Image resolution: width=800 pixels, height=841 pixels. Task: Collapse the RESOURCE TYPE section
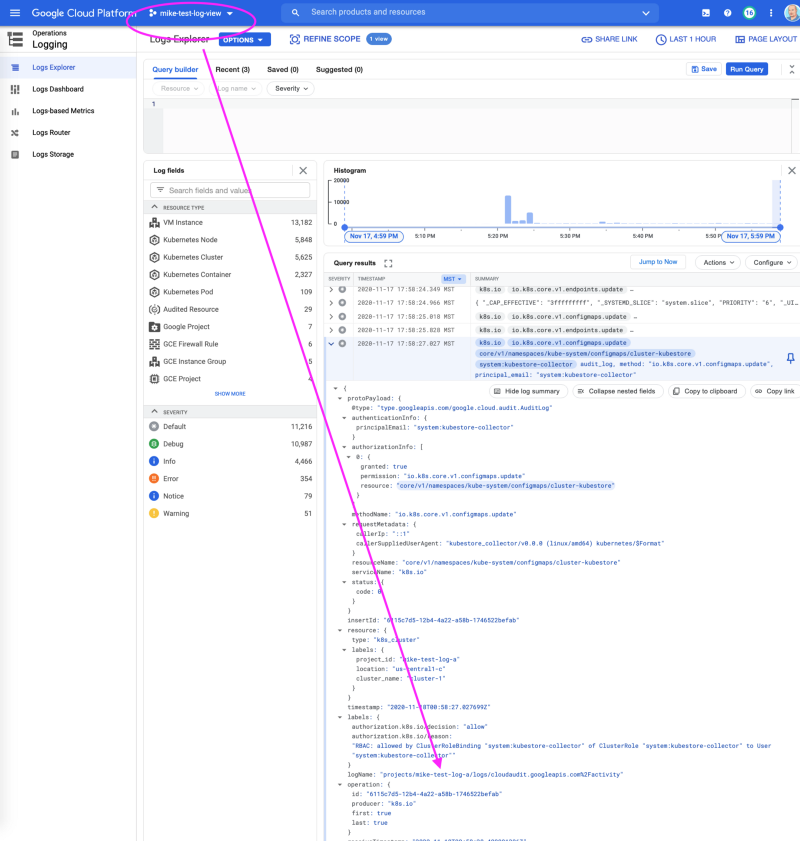[154, 207]
